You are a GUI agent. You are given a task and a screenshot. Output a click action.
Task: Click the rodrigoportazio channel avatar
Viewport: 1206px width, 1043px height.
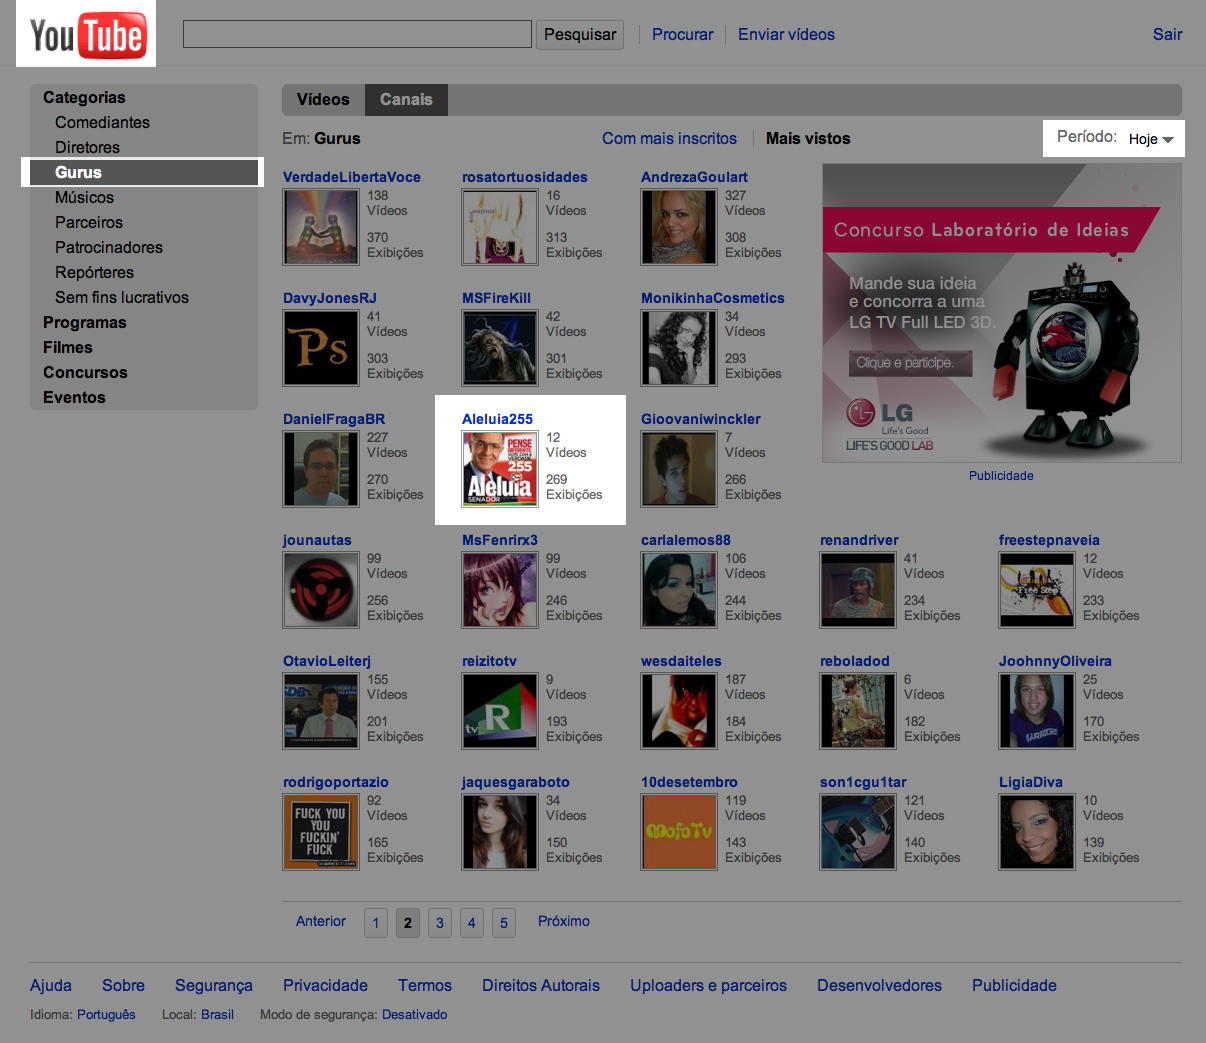(x=320, y=832)
